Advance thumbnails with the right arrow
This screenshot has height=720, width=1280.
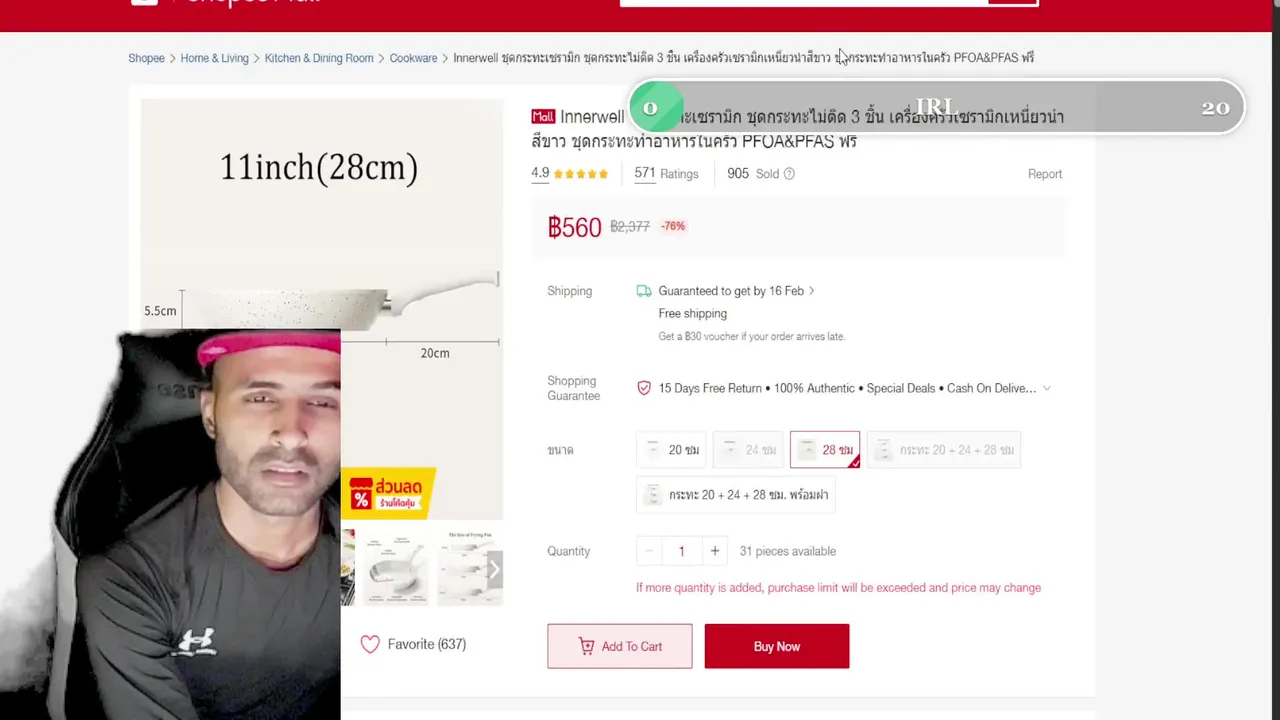click(494, 569)
